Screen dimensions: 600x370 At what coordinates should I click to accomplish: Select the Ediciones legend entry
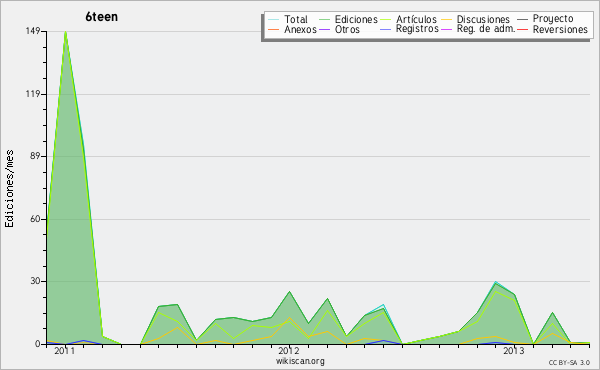tap(348, 19)
